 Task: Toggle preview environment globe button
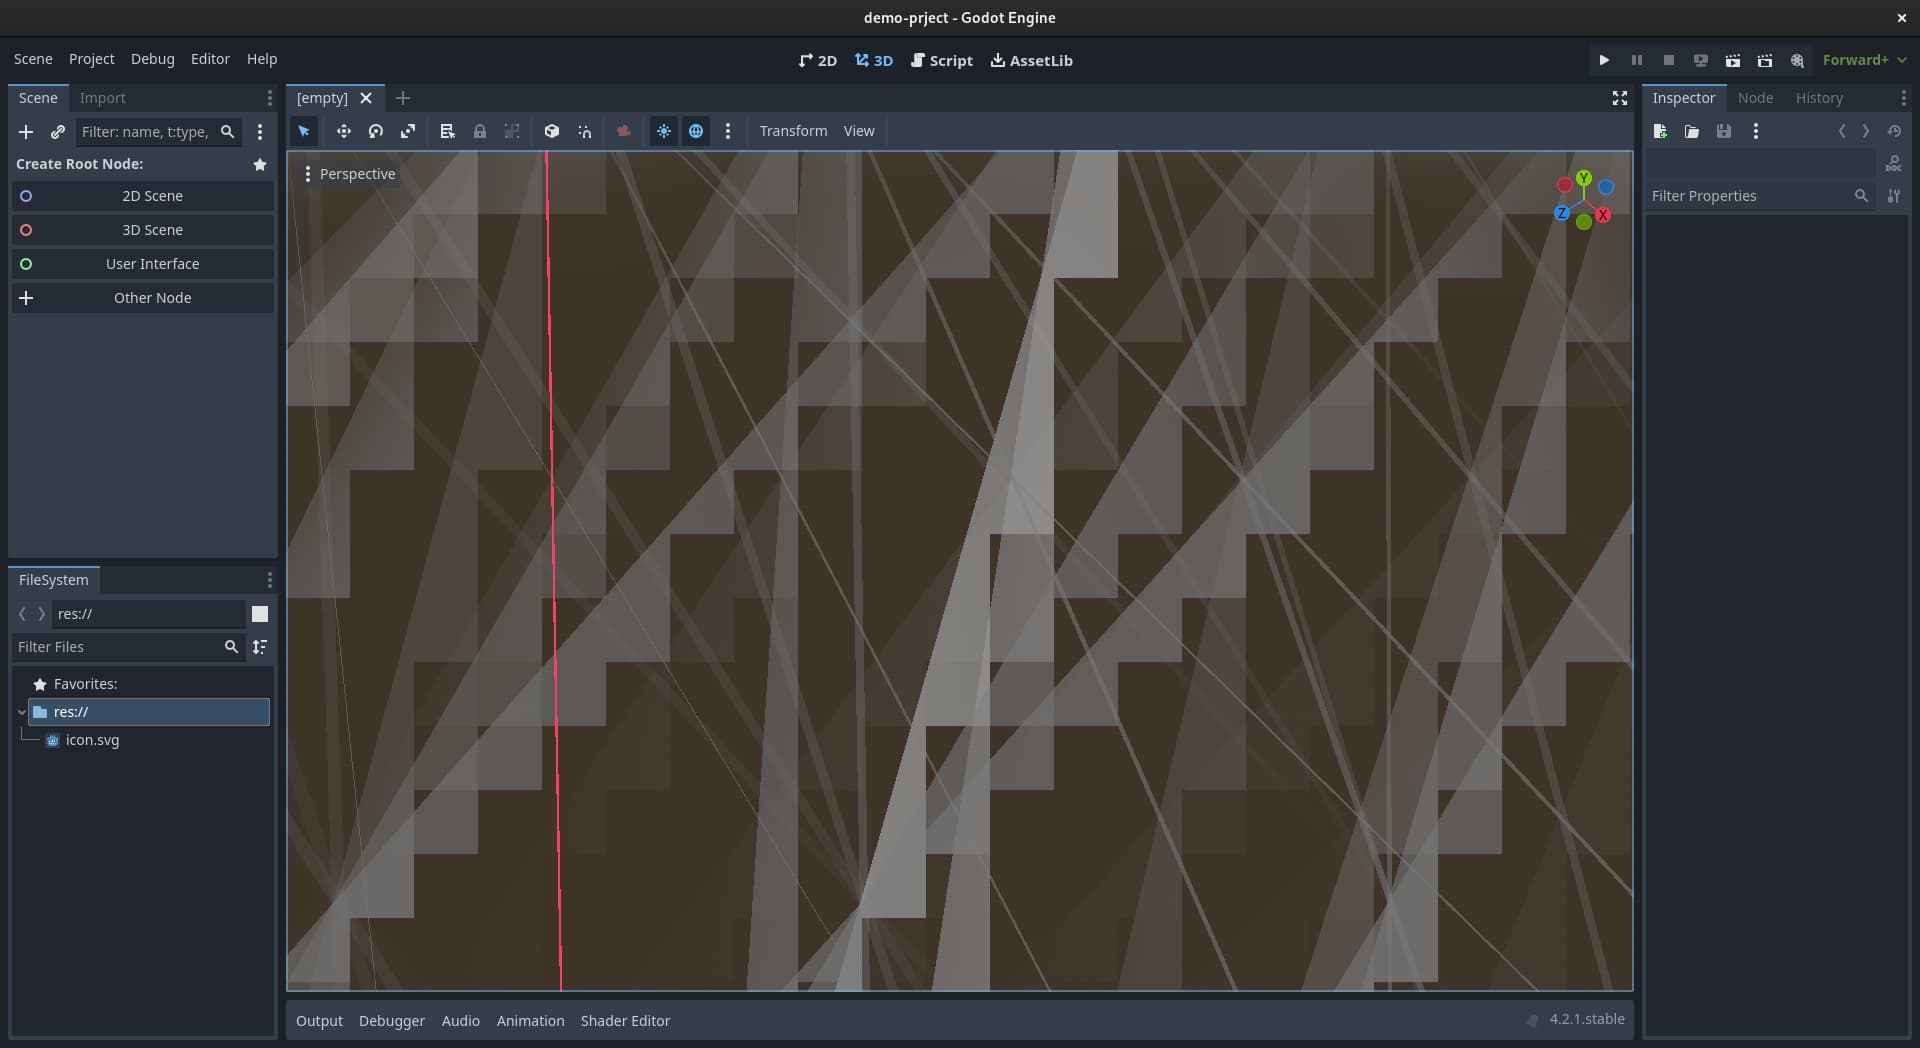tap(696, 131)
